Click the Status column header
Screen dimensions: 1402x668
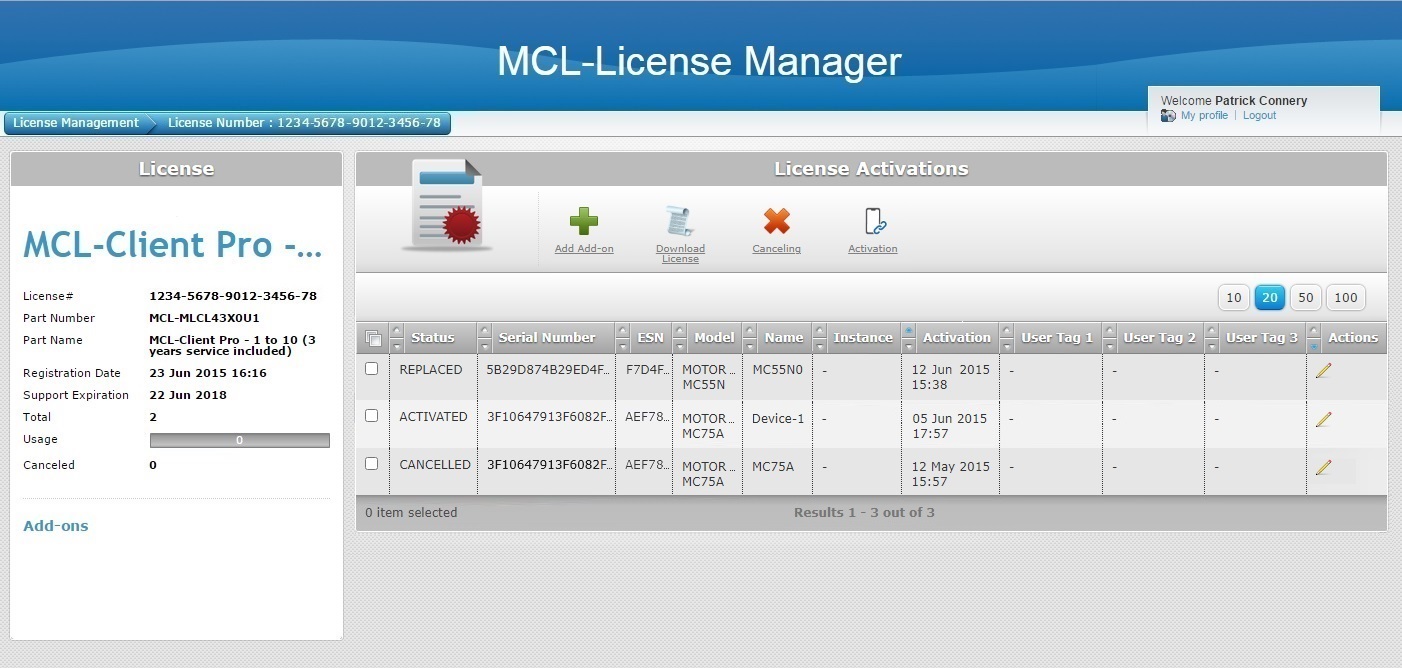[x=432, y=338]
